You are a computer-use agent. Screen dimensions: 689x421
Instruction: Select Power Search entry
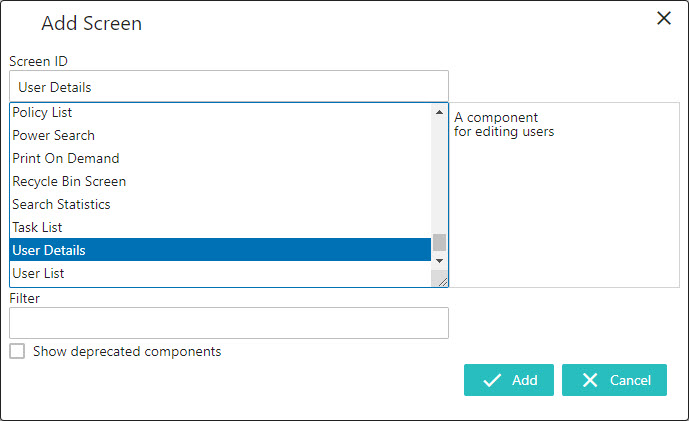click(53, 135)
